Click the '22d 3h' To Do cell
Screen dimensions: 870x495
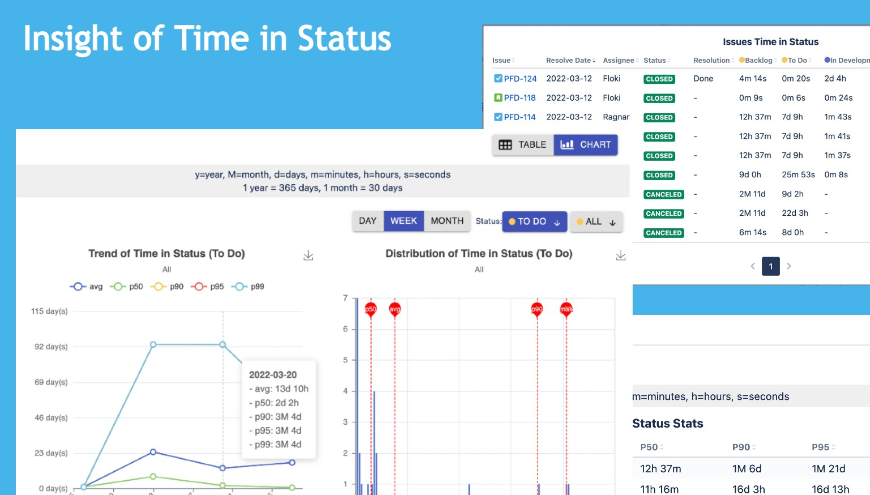pos(795,213)
